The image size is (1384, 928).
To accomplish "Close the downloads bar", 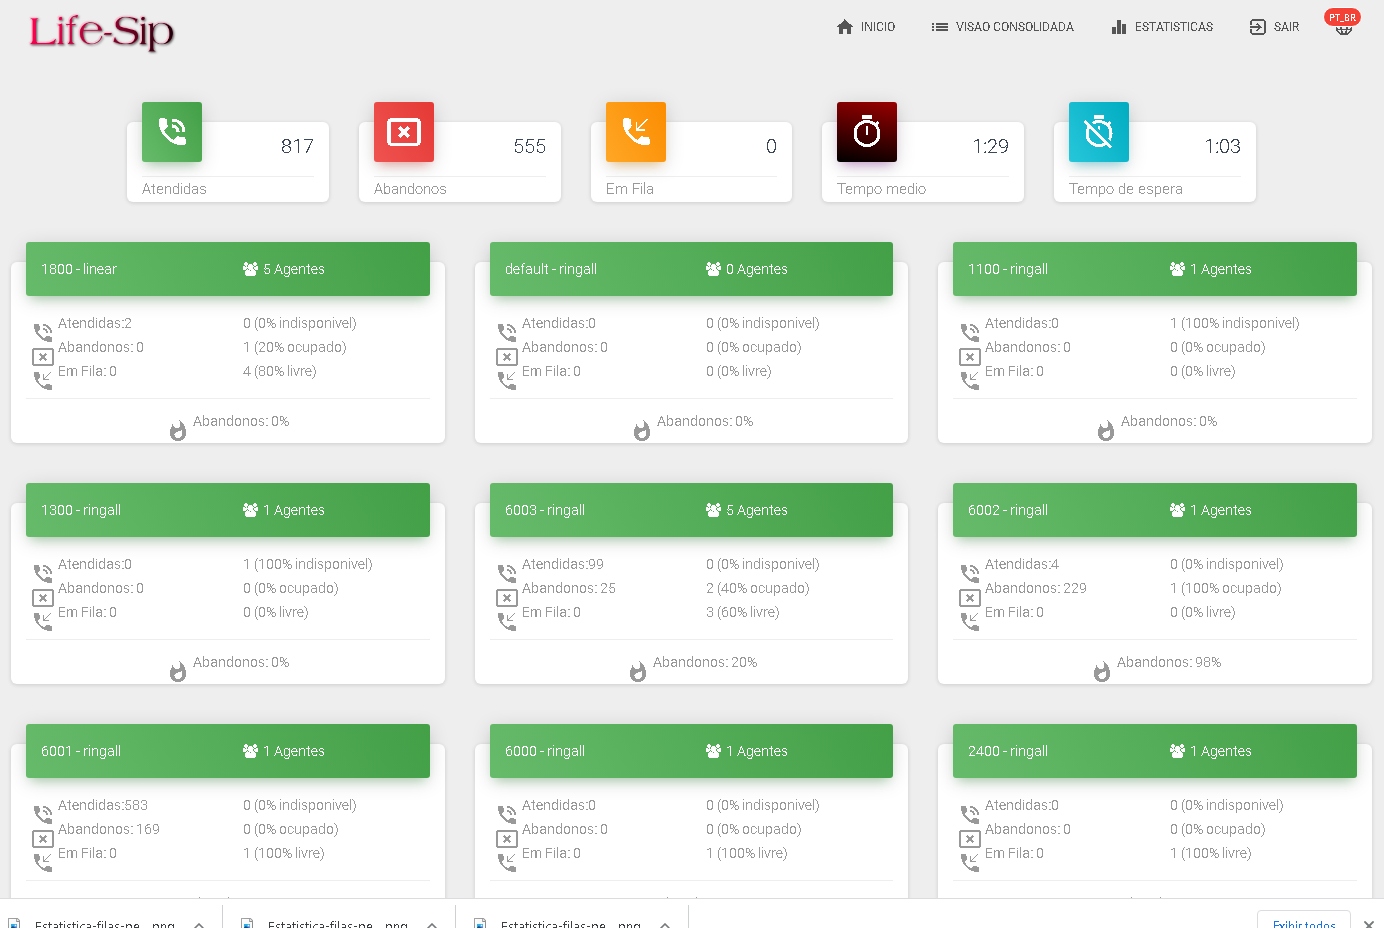I will 1369,923.
